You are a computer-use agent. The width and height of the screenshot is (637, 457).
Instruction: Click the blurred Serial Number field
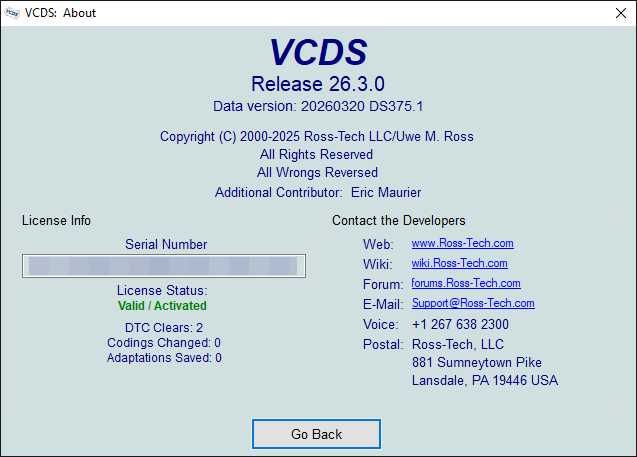(164, 266)
